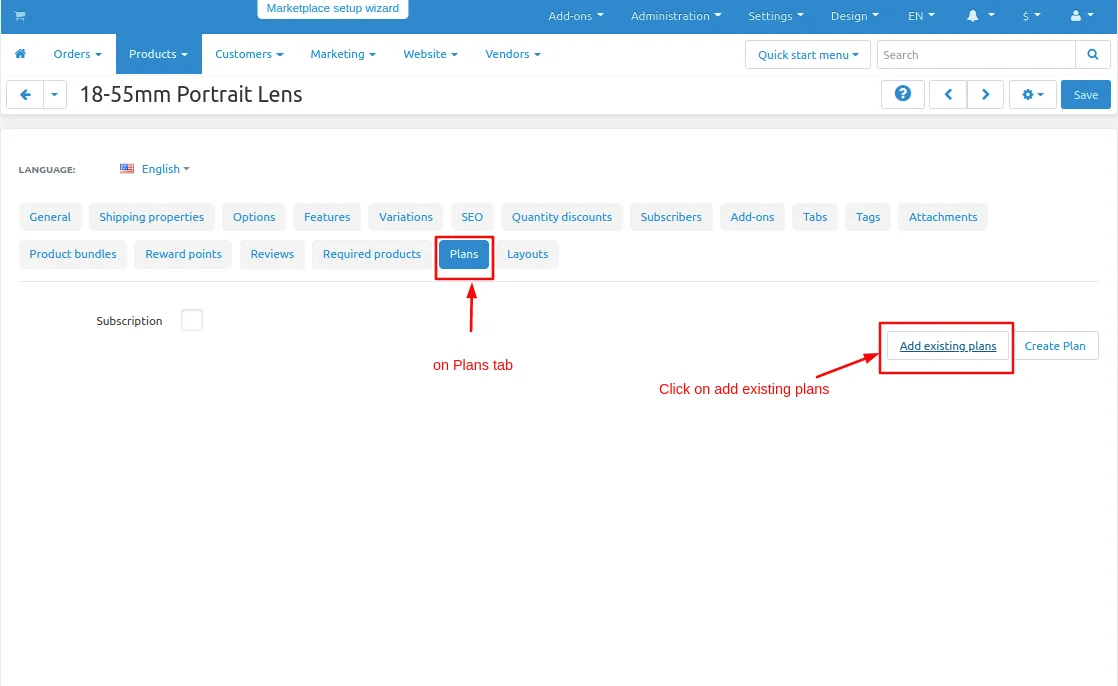
Task: Switch to the General tab
Action: [x=50, y=217]
